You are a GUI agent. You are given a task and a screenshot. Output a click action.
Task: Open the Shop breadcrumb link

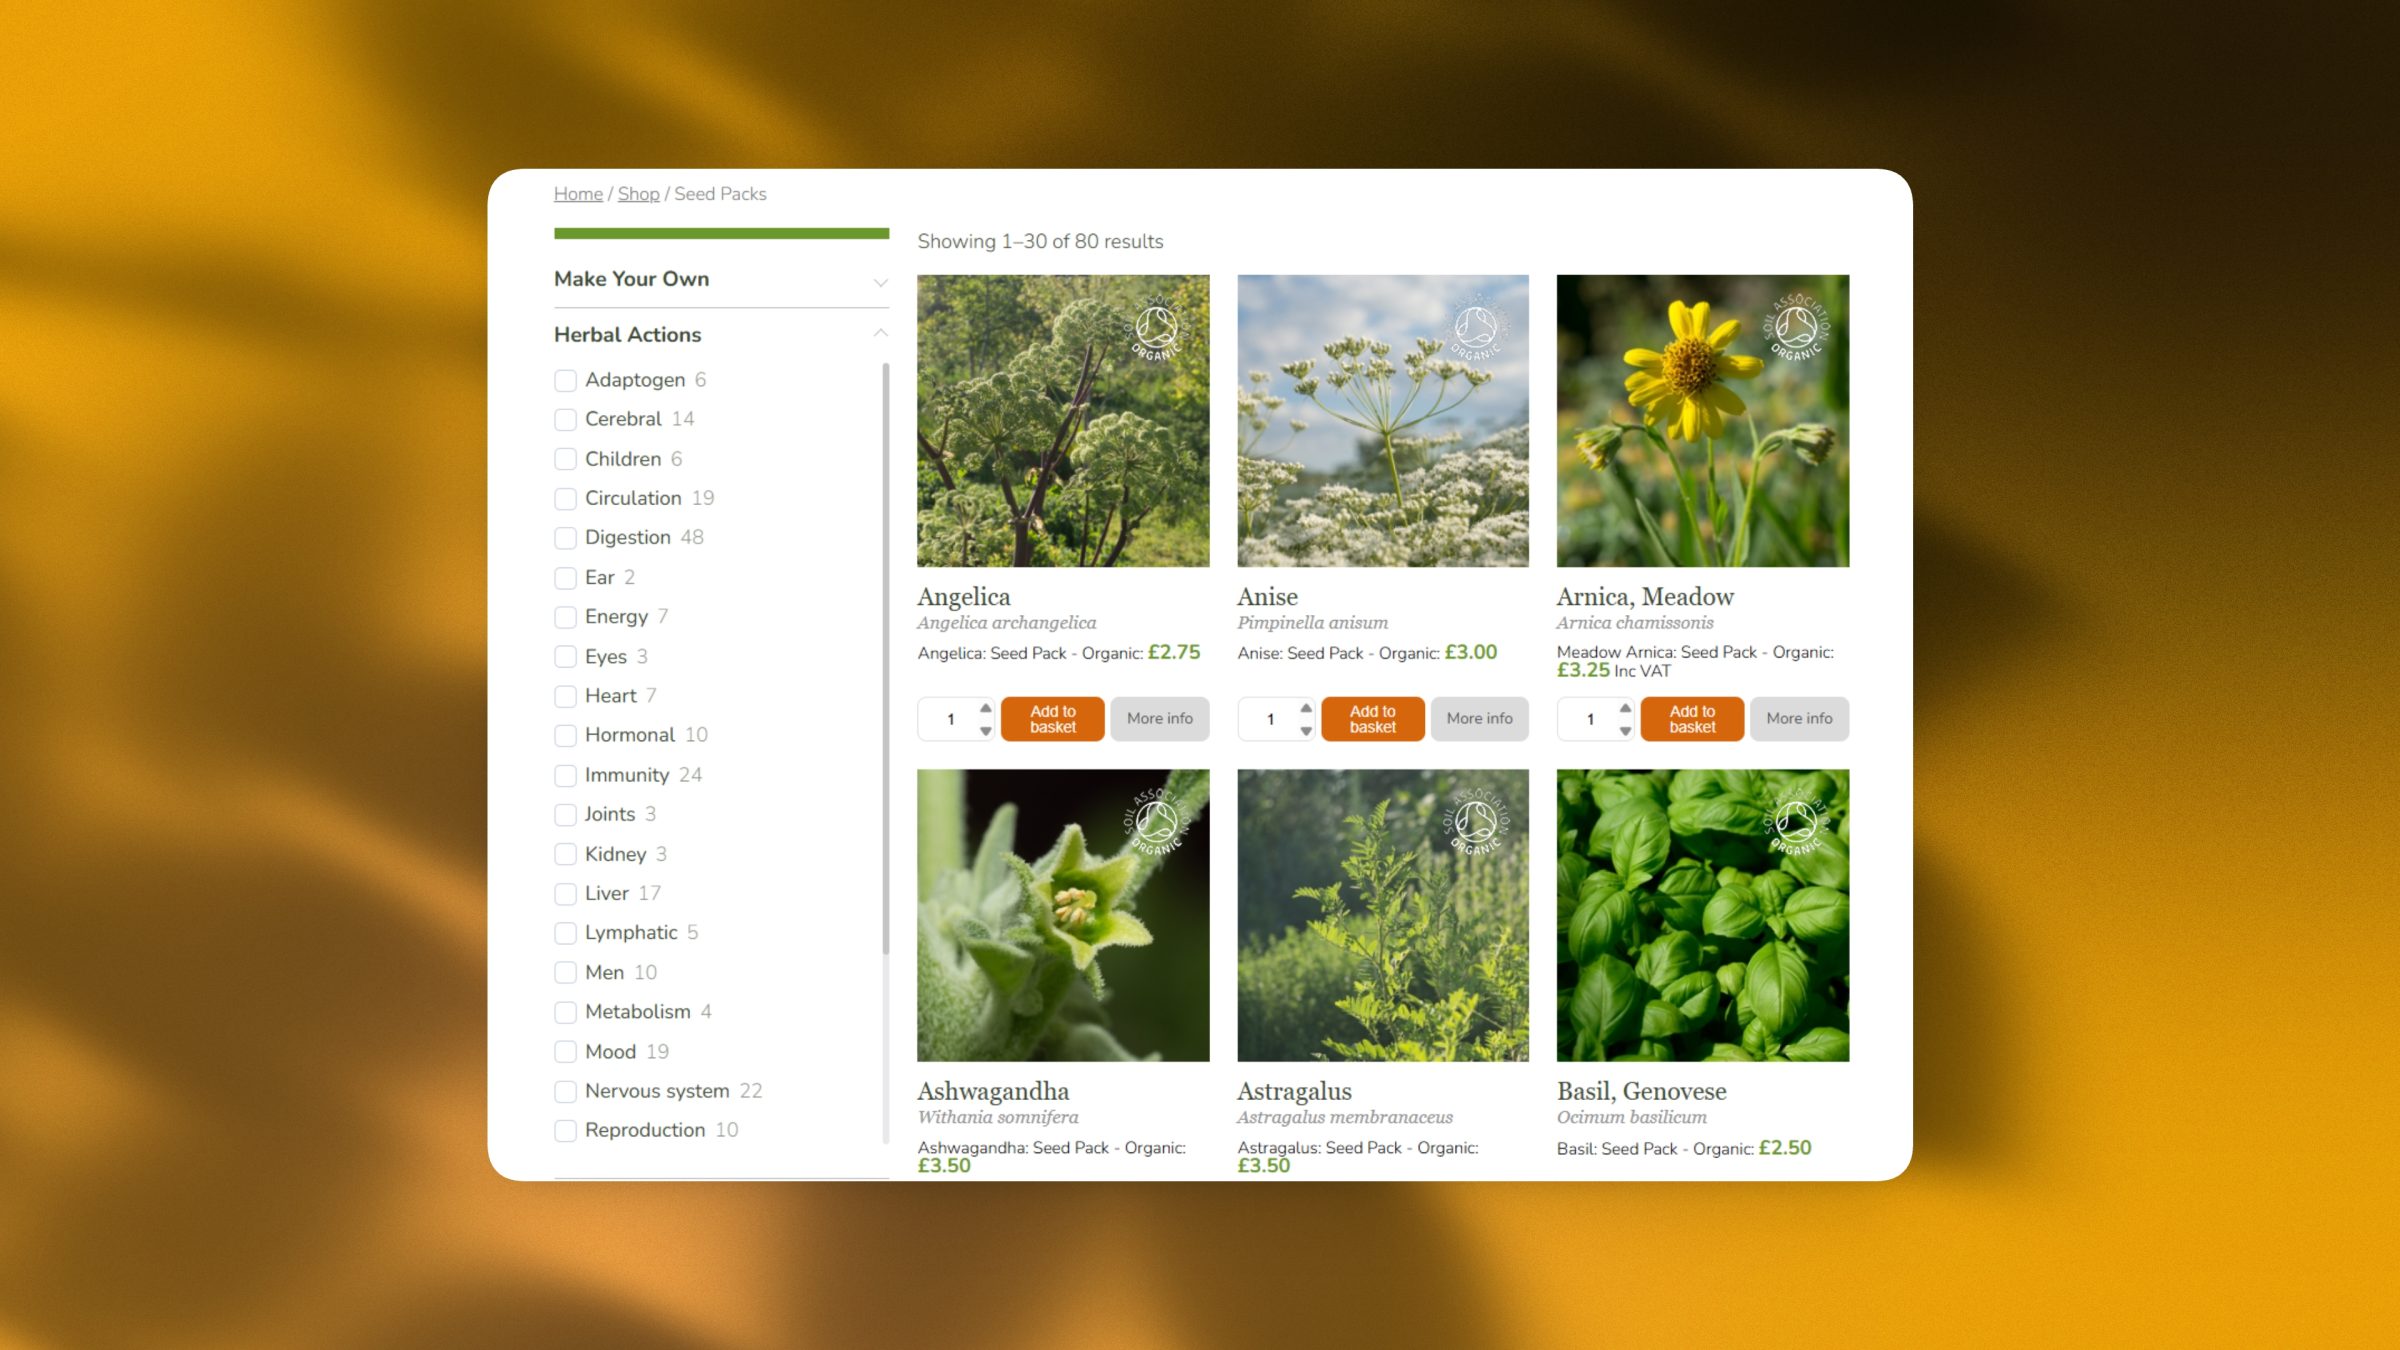click(x=638, y=194)
